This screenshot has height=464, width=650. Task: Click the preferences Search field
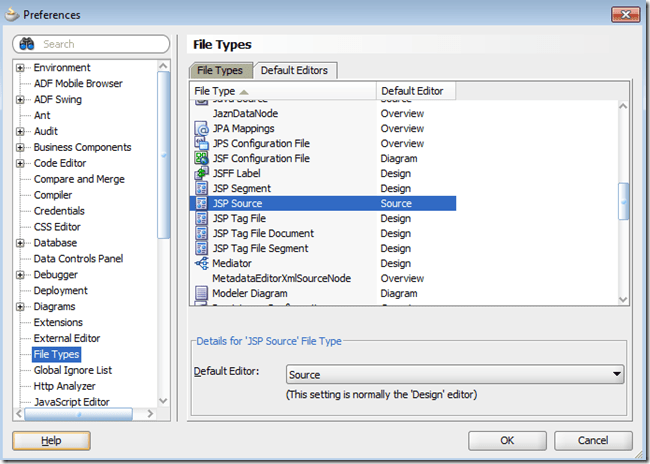[100, 44]
